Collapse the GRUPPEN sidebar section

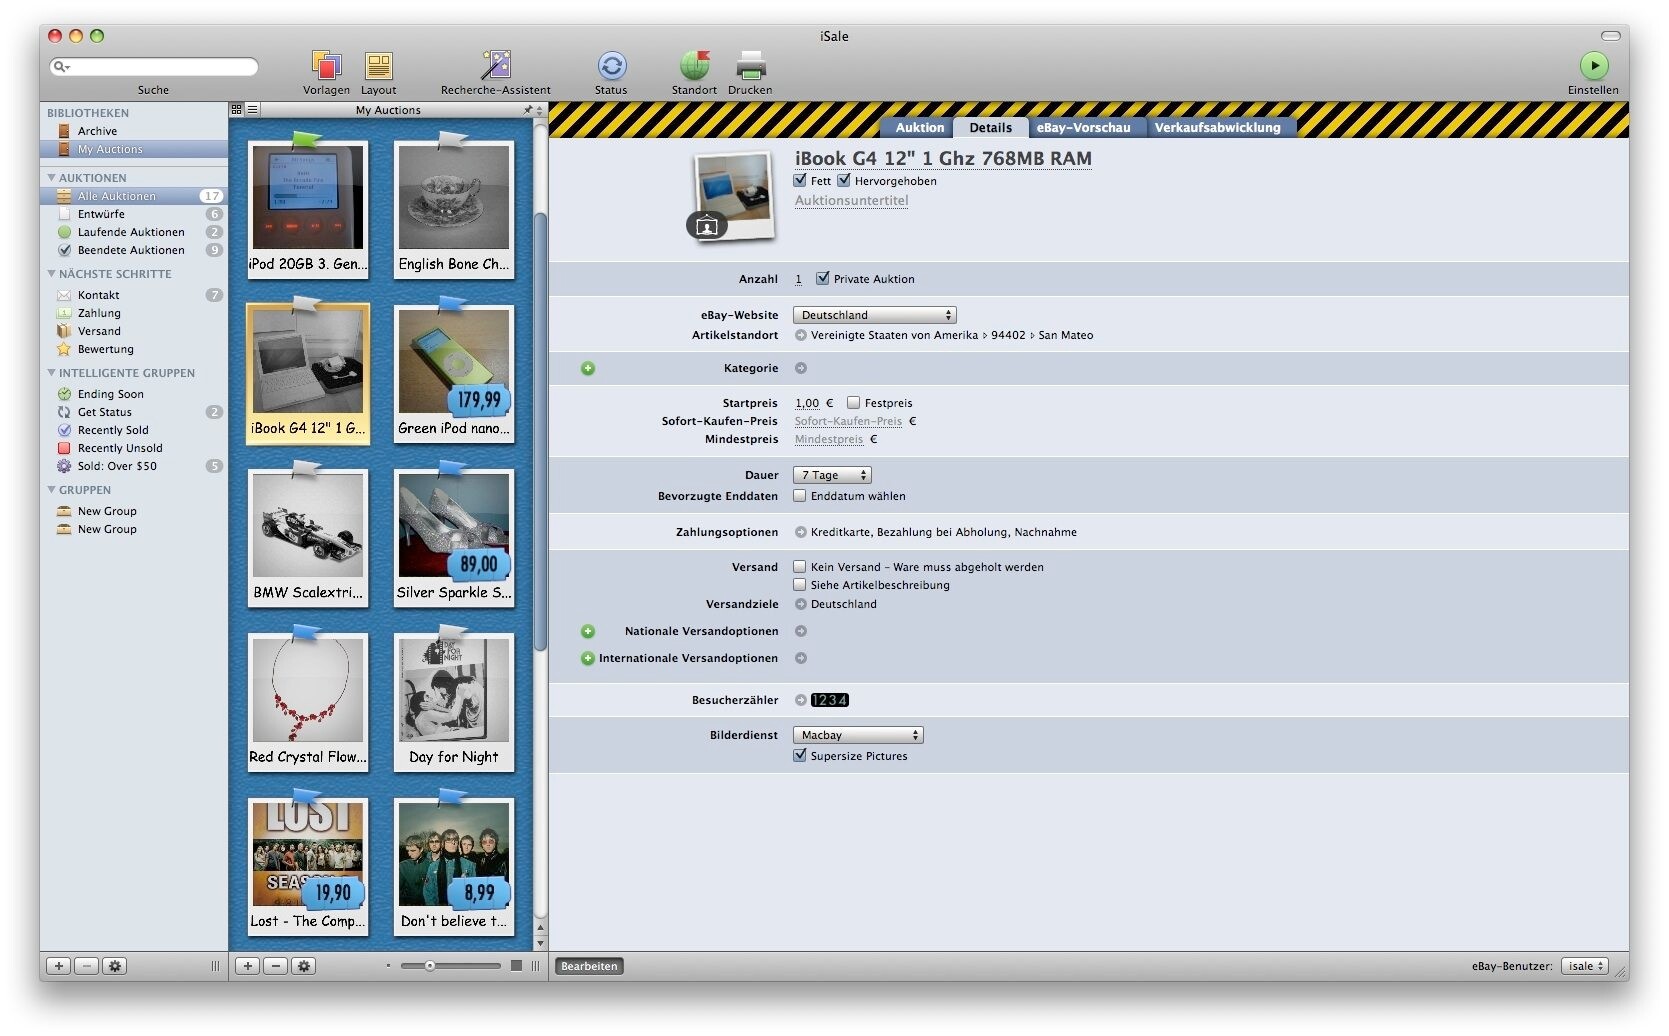tap(51, 490)
